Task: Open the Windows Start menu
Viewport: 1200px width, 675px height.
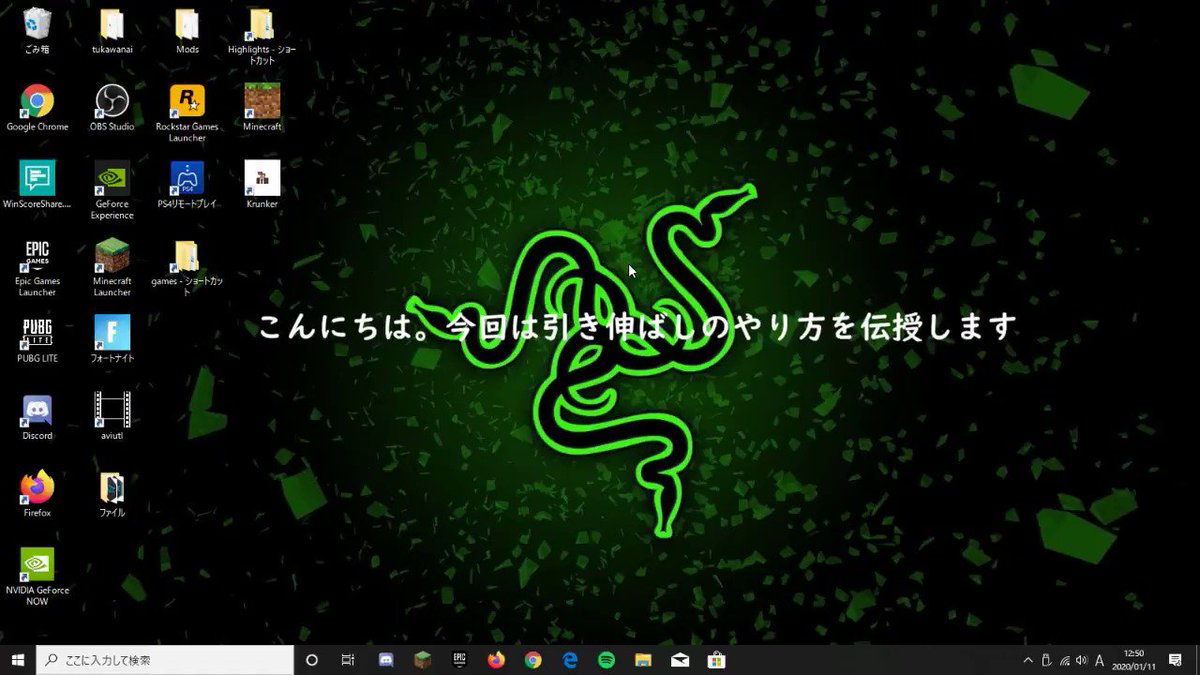Action: pos(18,660)
